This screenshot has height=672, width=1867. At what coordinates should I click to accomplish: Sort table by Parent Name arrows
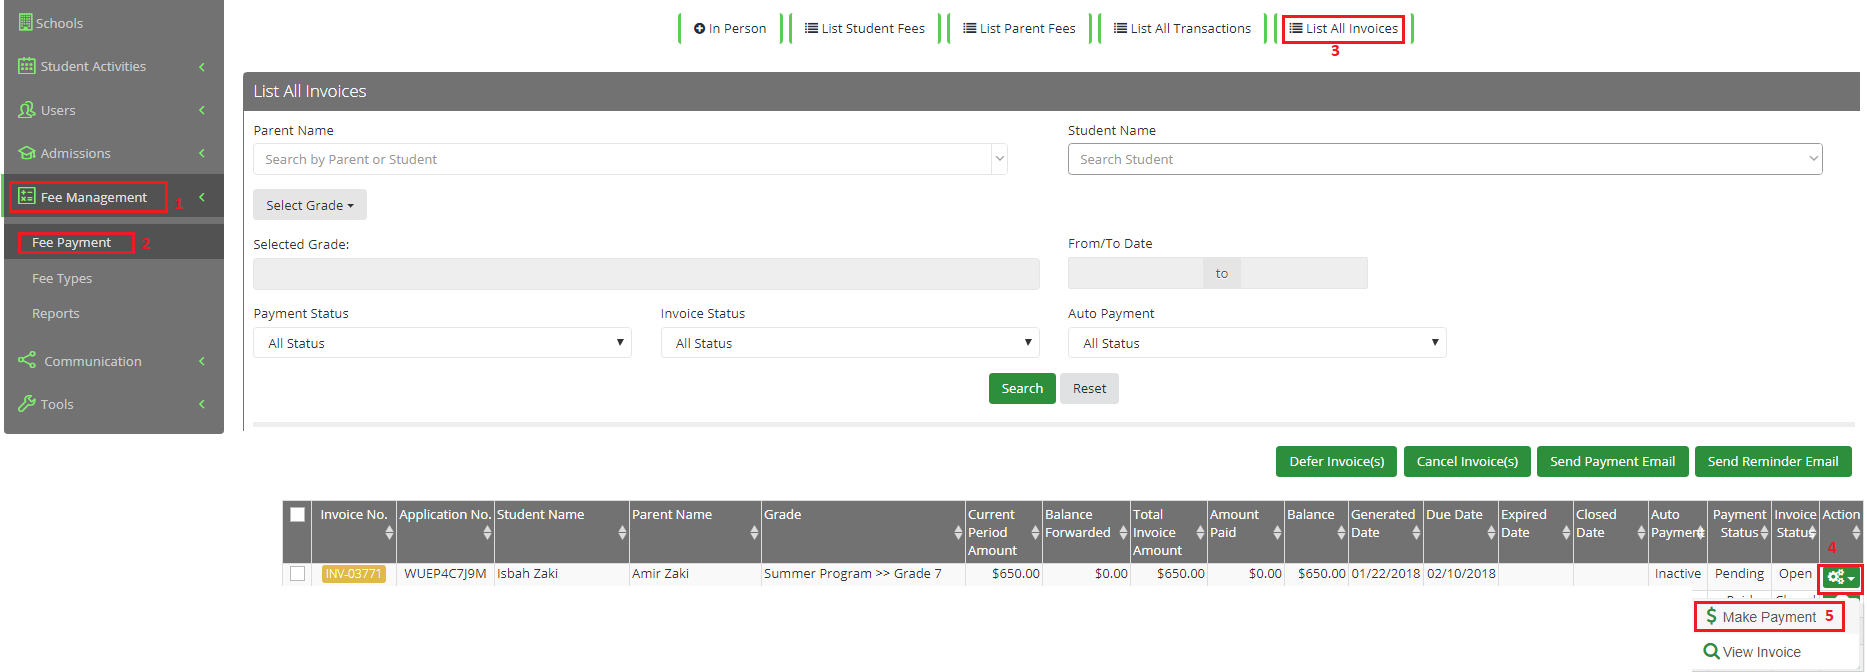754,533
